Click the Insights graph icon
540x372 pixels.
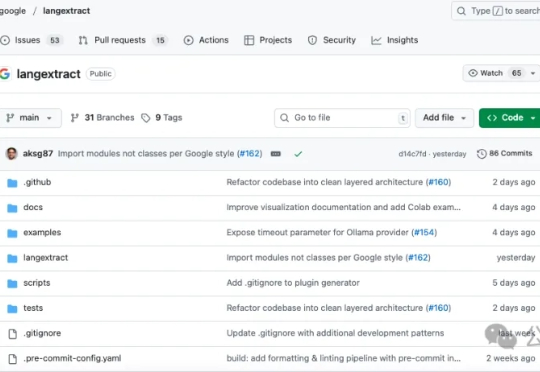tap(376, 40)
